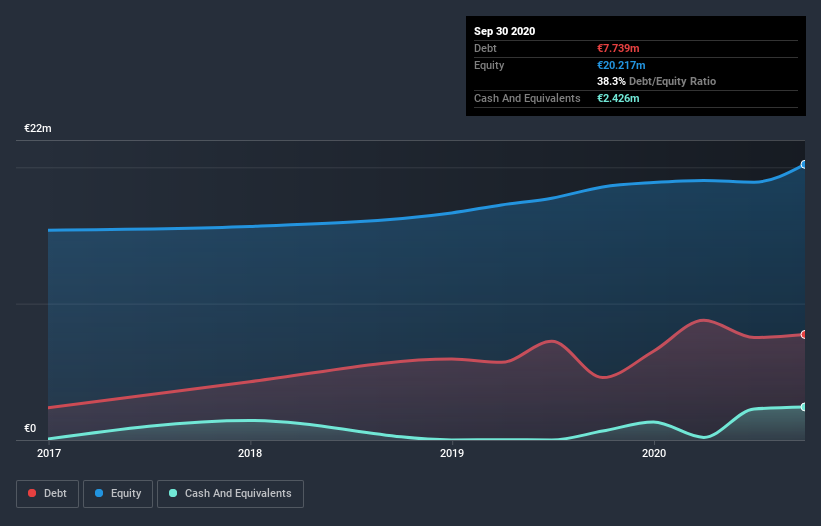Click the 2020 x-axis label
This screenshot has height=526, width=821.
(654, 453)
